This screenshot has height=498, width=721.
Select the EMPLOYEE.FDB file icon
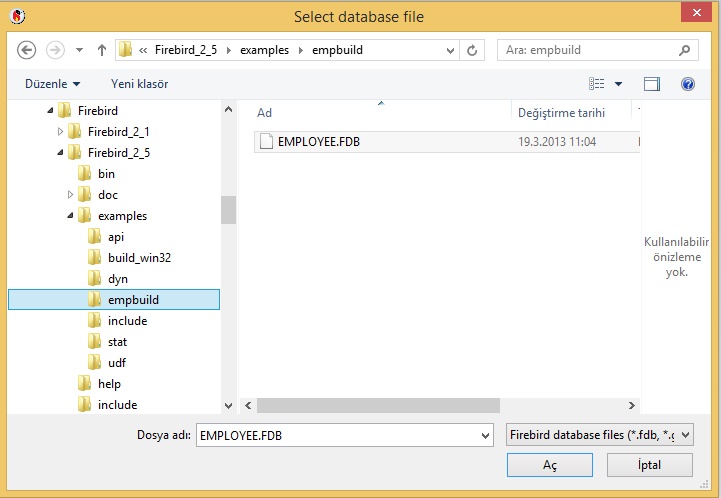(266, 142)
